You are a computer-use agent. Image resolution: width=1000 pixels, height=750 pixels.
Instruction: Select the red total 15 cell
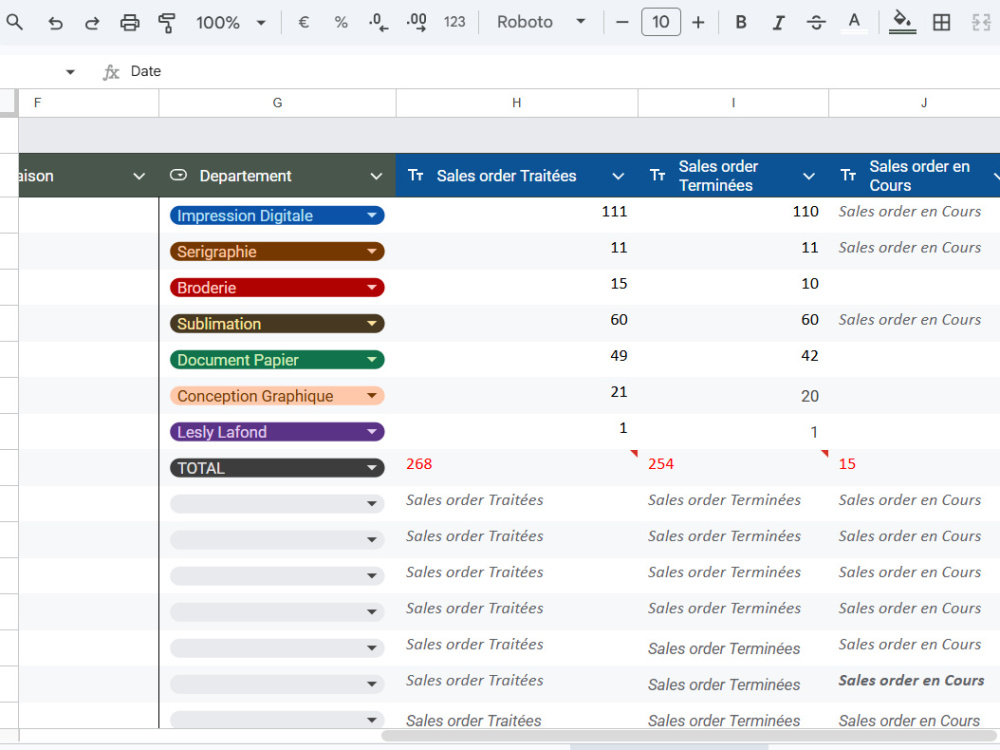pos(915,467)
